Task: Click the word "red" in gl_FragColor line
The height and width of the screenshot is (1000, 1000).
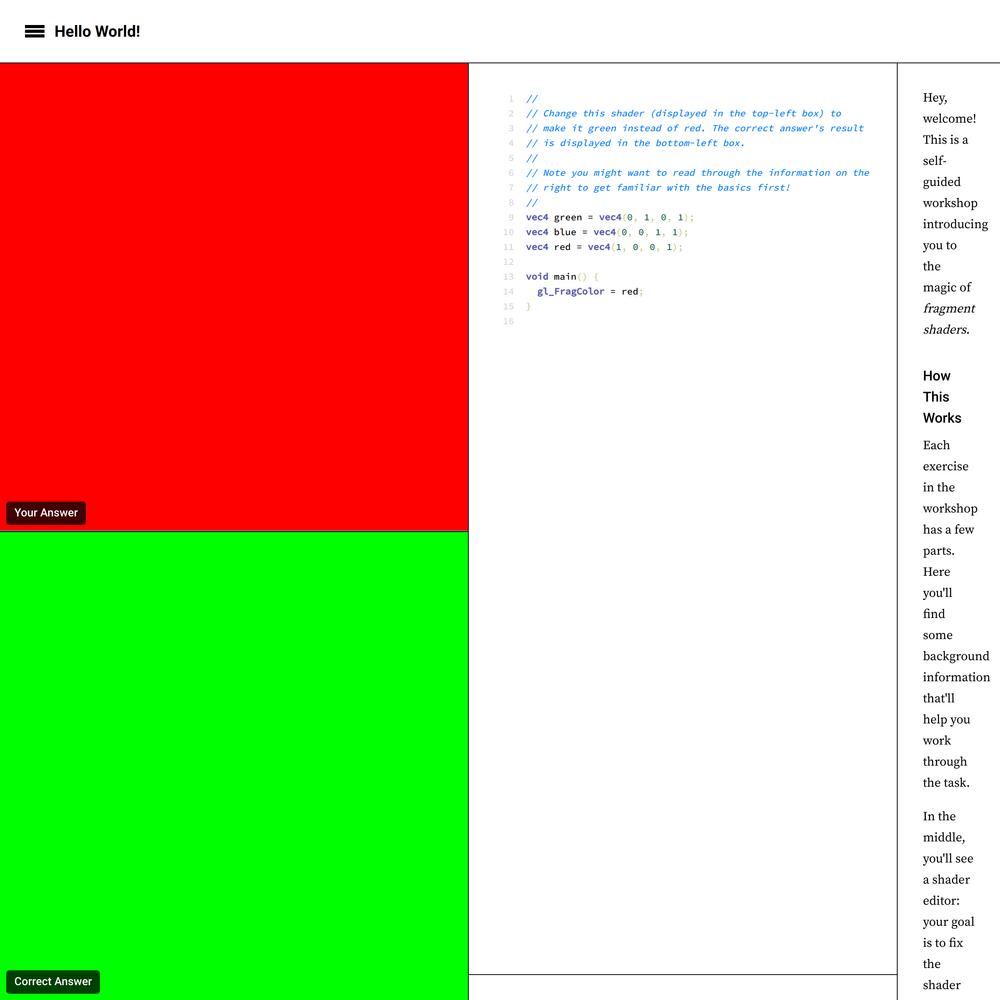Action: [629, 291]
